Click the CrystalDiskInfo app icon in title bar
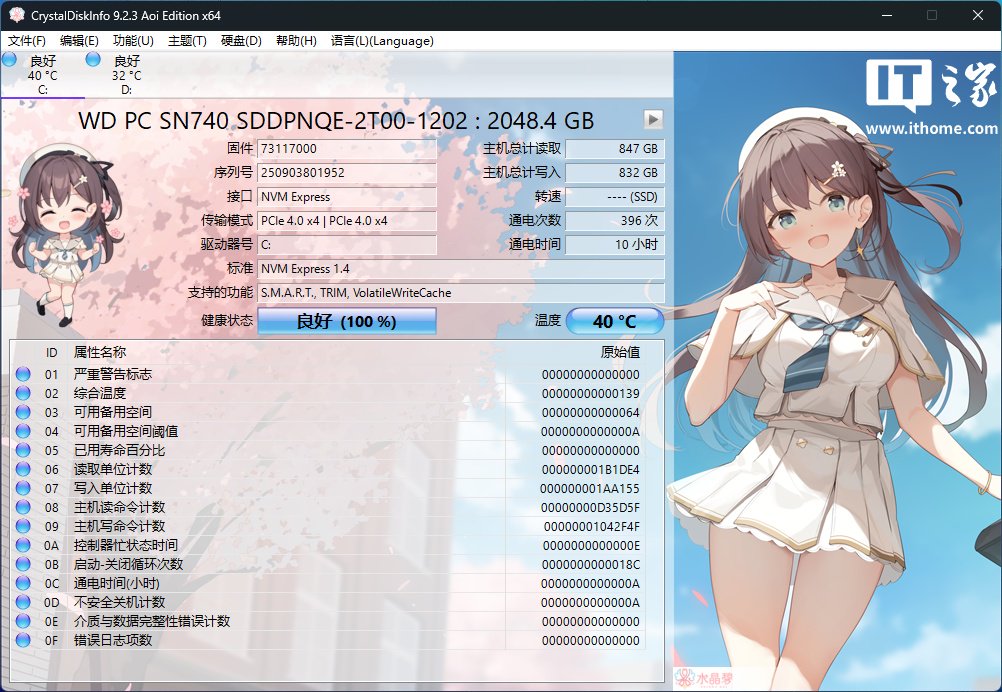The image size is (1002, 692). click(x=17, y=15)
